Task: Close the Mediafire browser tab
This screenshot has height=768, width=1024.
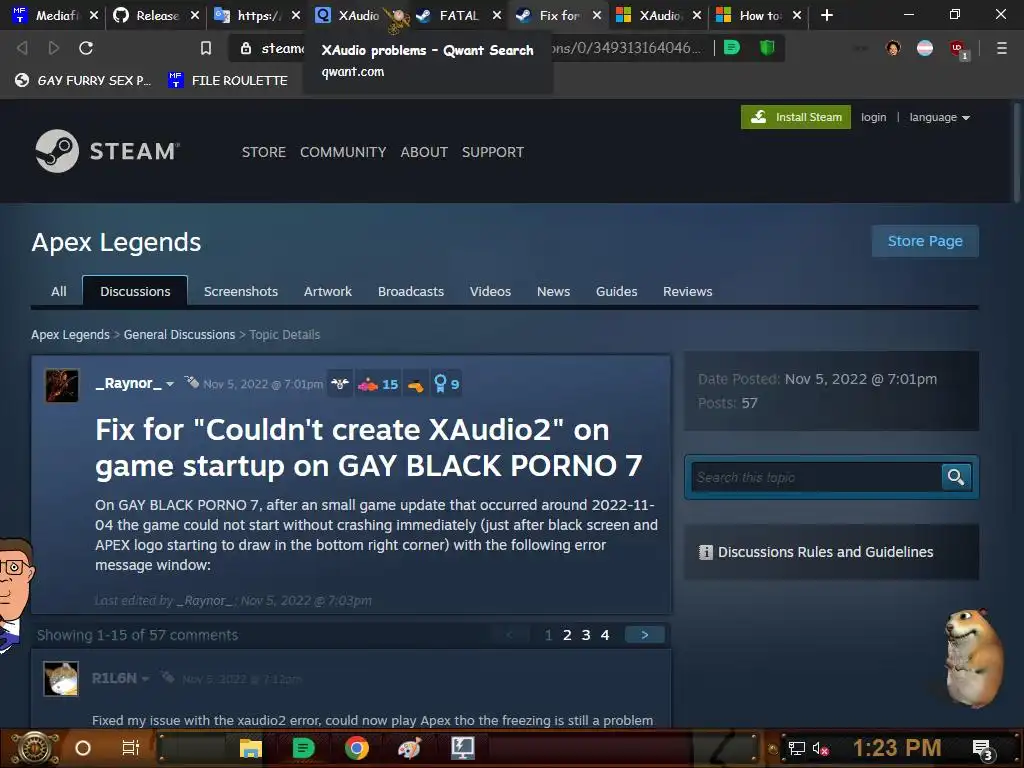Action: [94, 15]
